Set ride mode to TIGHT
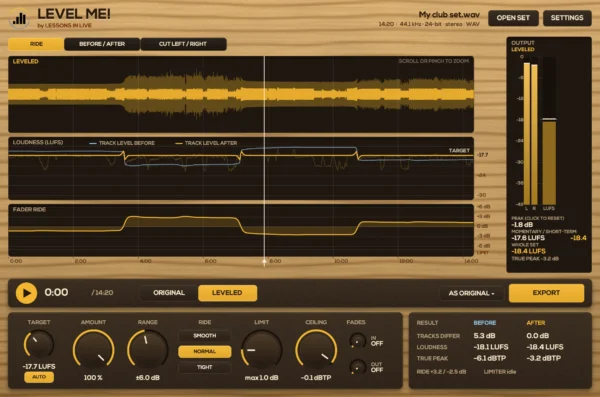Screen dimensions: 600x397 tap(205, 367)
